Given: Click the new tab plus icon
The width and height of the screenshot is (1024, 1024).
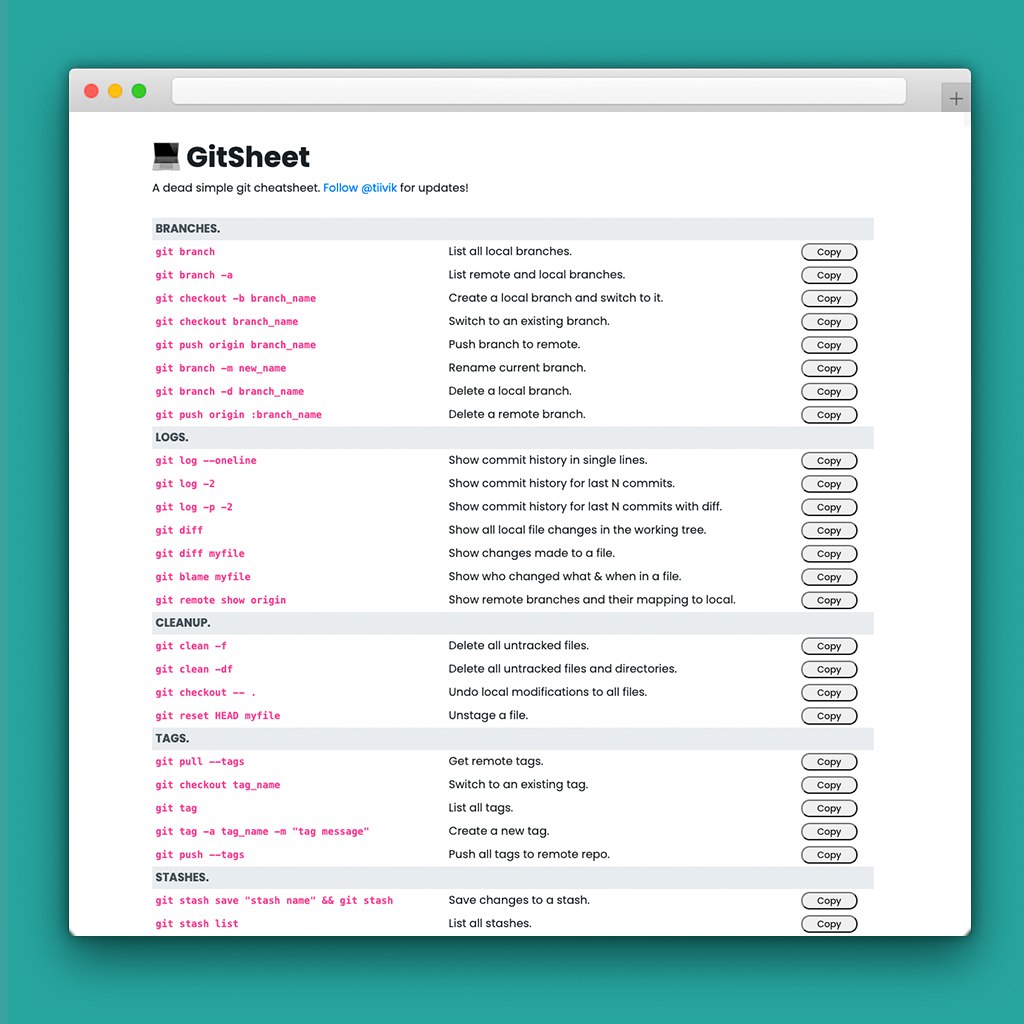Looking at the screenshot, I should [x=955, y=99].
